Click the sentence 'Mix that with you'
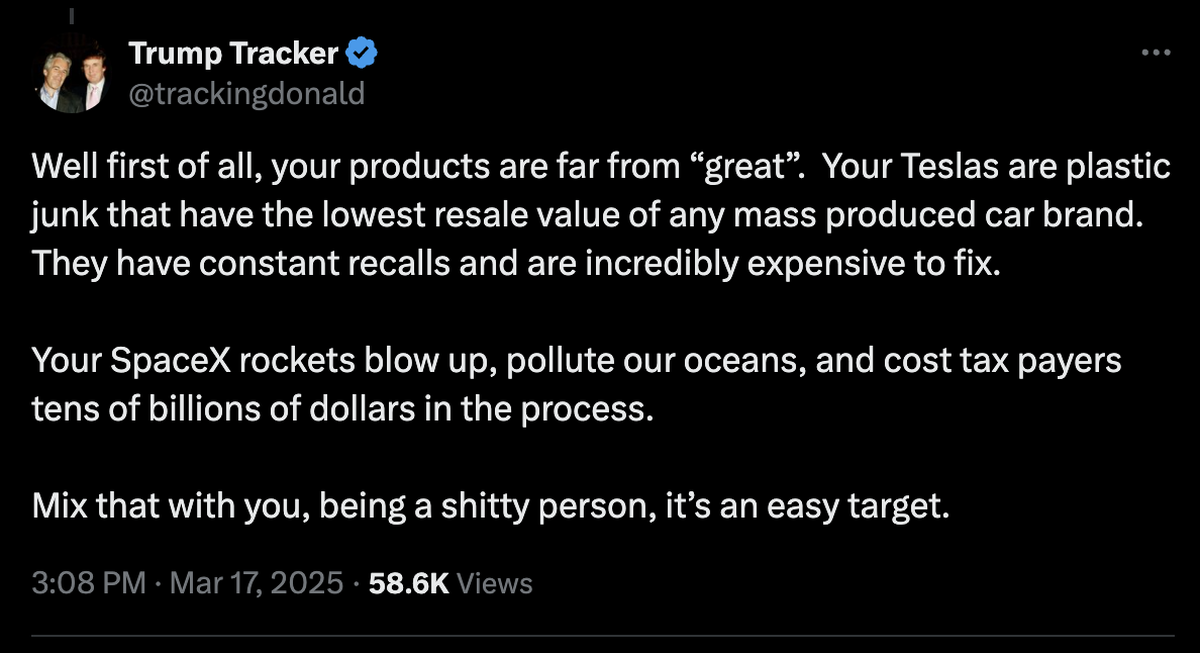The width and height of the screenshot is (1200, 653). coord(489,507)
